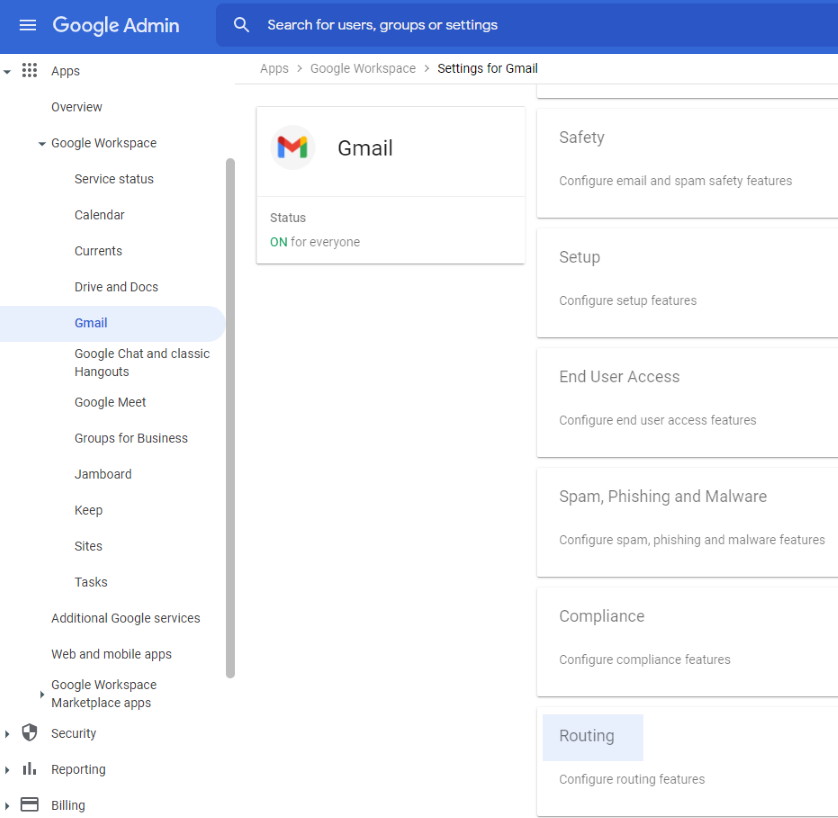Open Overview in the sidebar
The image size is (838, 818).
(76, 107)
